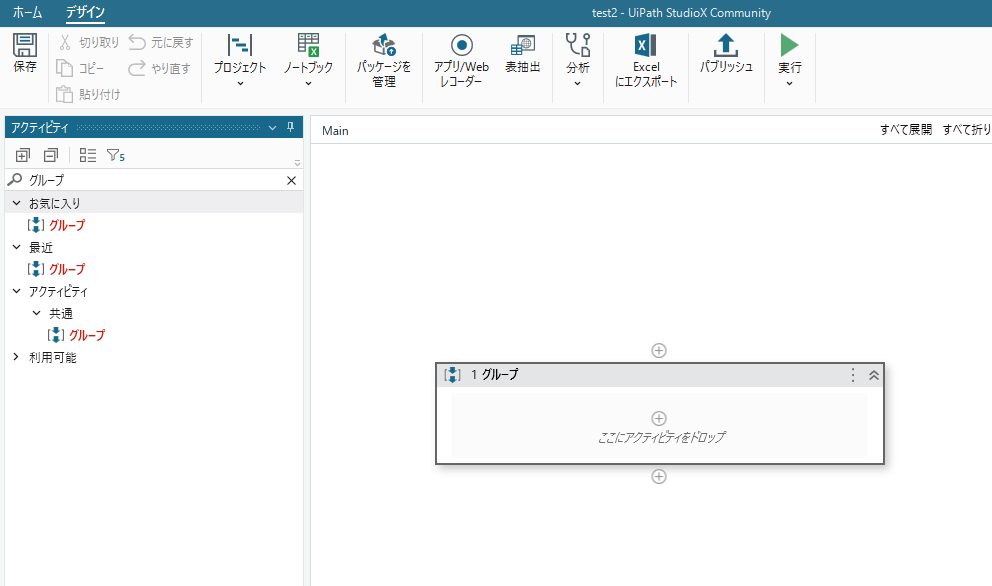Open the 実行 dropdown arrow
This screenshot has width=992, height=586.
click(x=790, y=84)
